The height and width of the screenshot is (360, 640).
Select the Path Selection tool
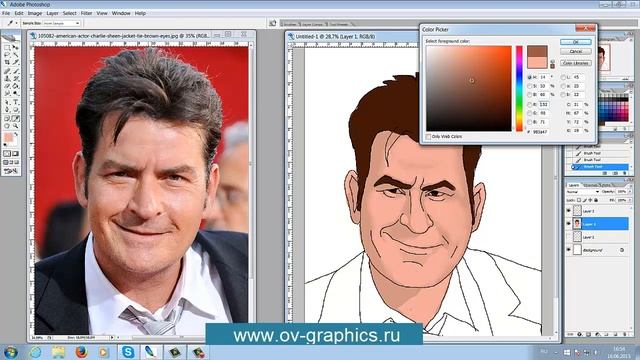tap(7, 102)
